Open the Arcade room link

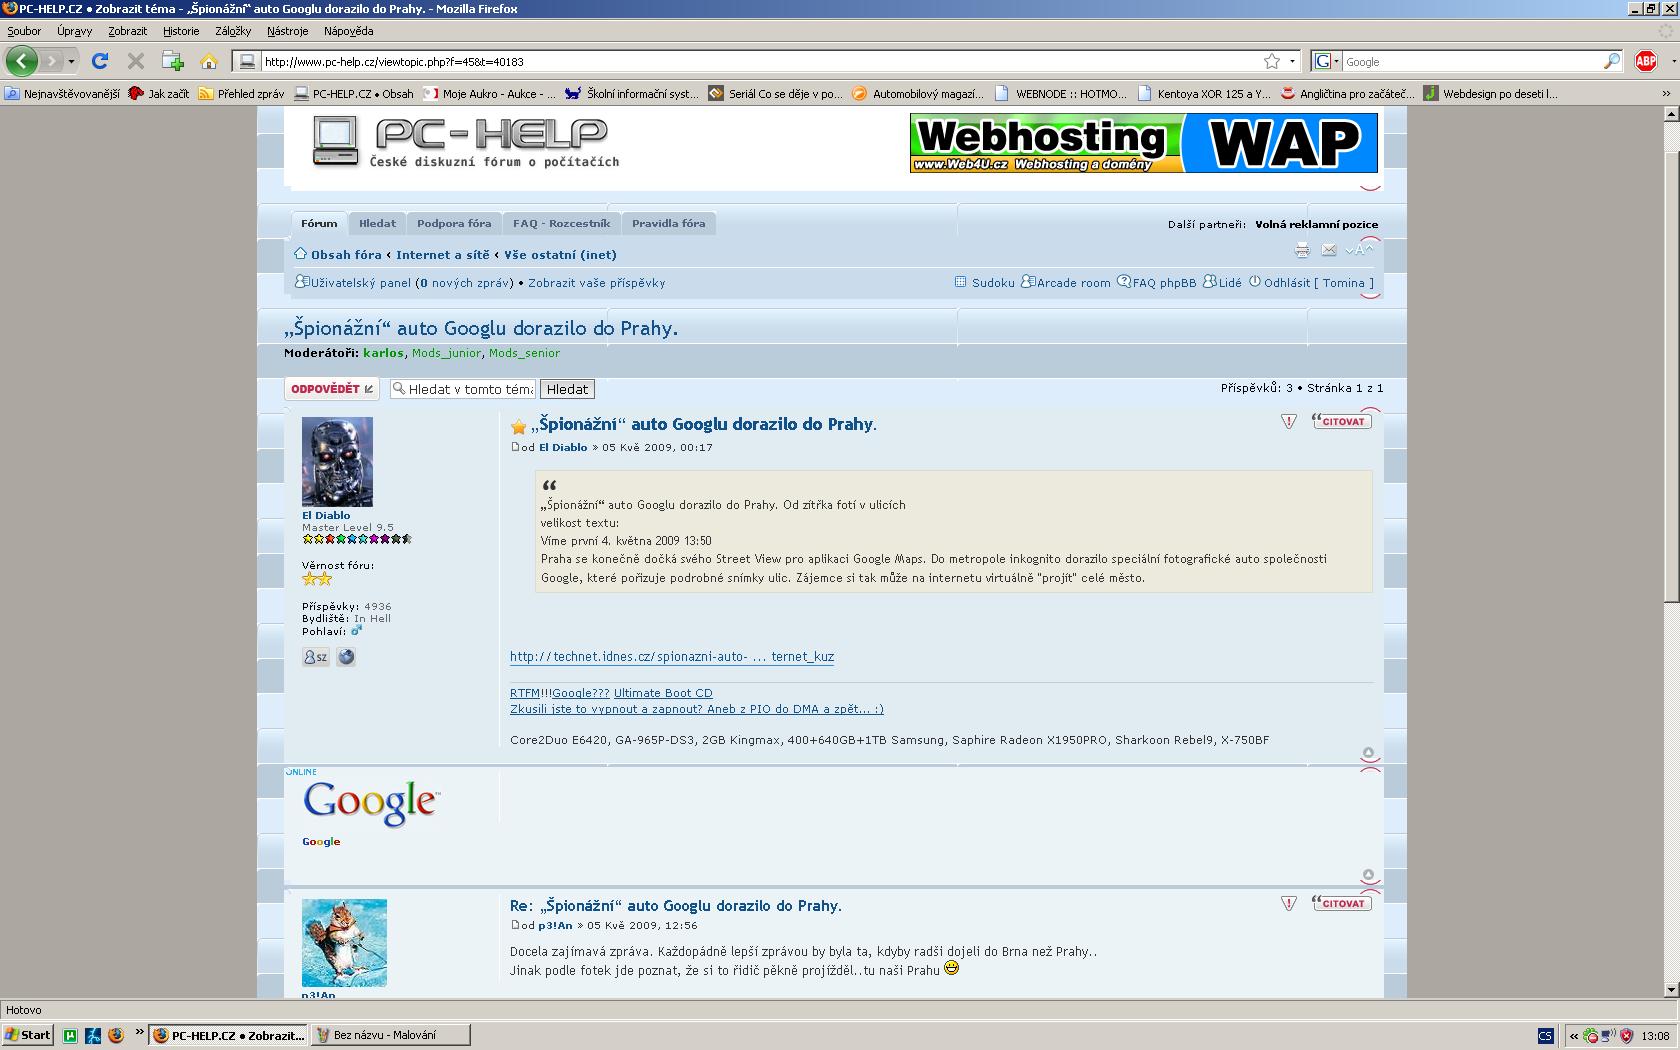(x=1073, y=283)
